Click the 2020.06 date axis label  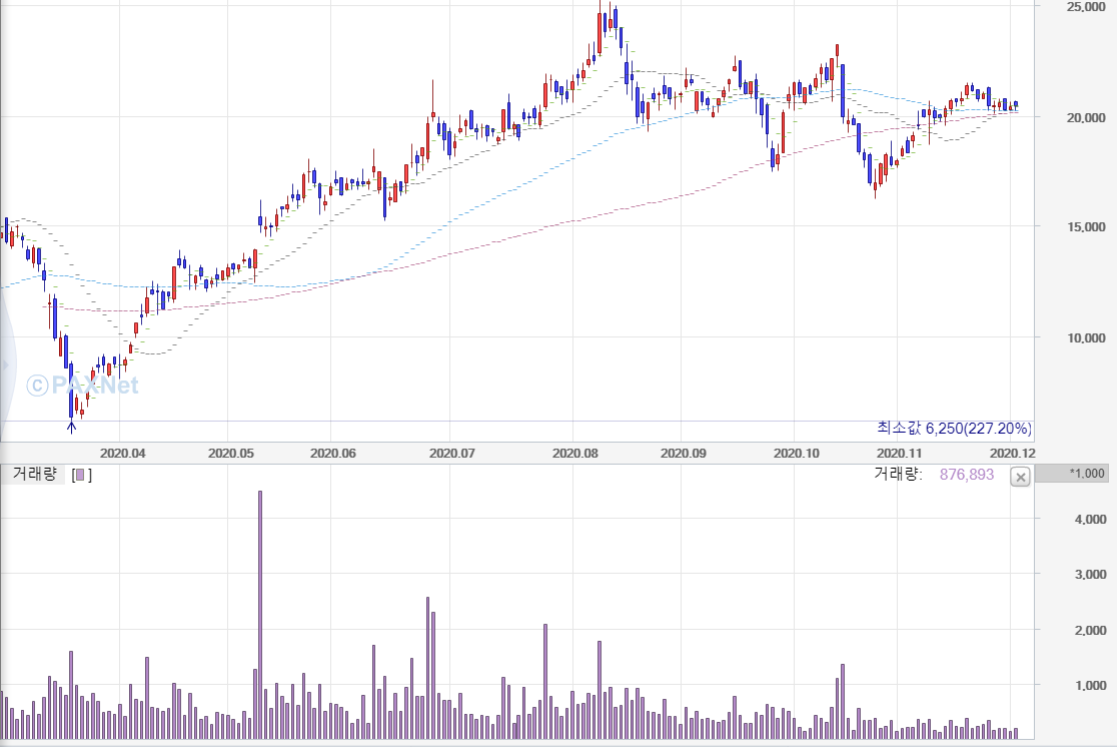coord(333,453)
